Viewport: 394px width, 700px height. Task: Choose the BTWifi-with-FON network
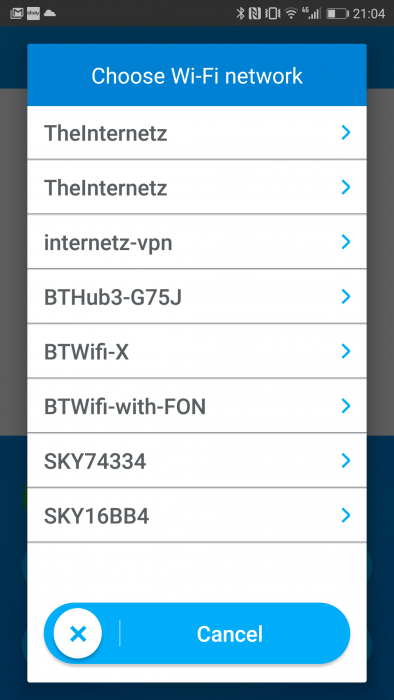coord(197,406)
